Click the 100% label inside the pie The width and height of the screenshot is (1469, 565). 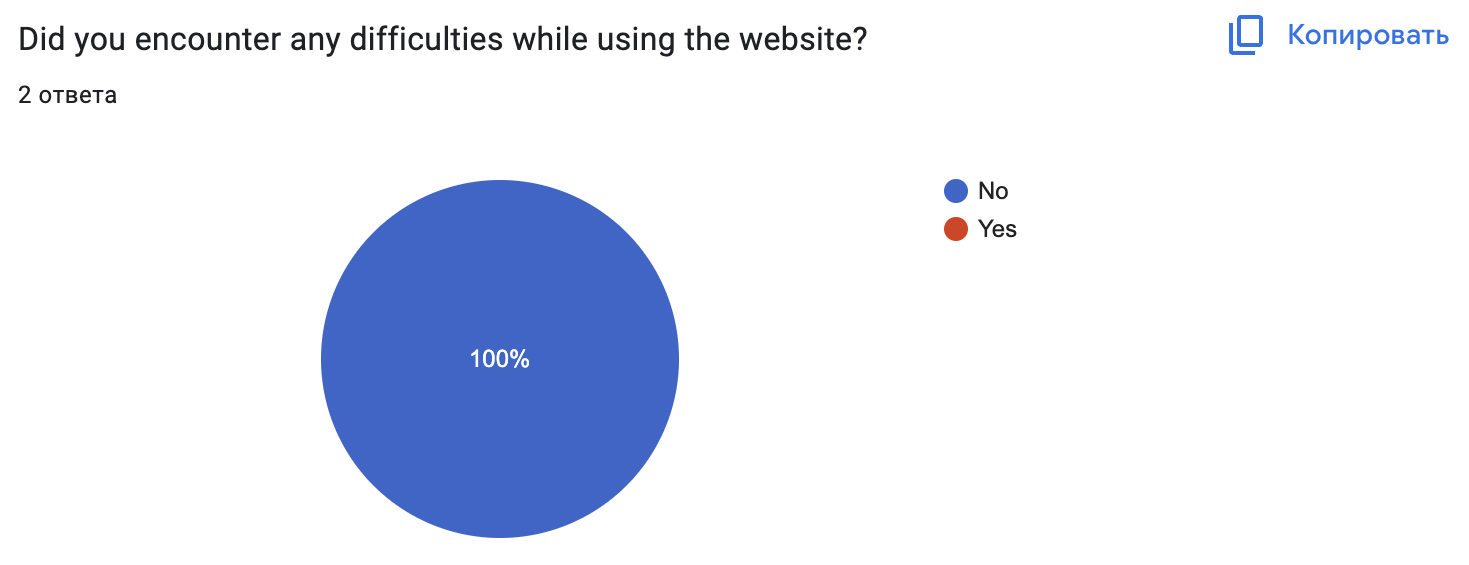pos(499,359)
